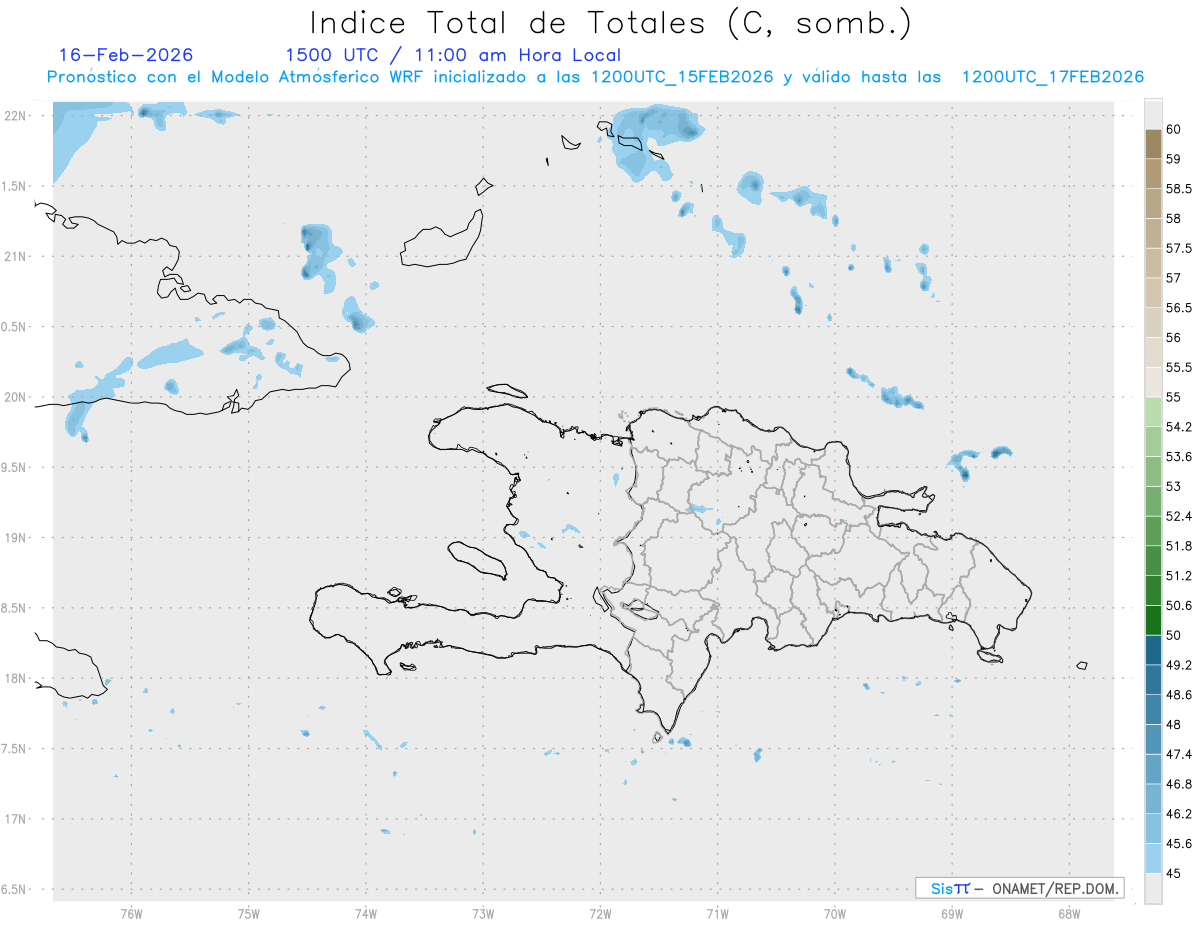Click the 'ONAMET/REP.DOM.' credit box

click(1019, 888)
